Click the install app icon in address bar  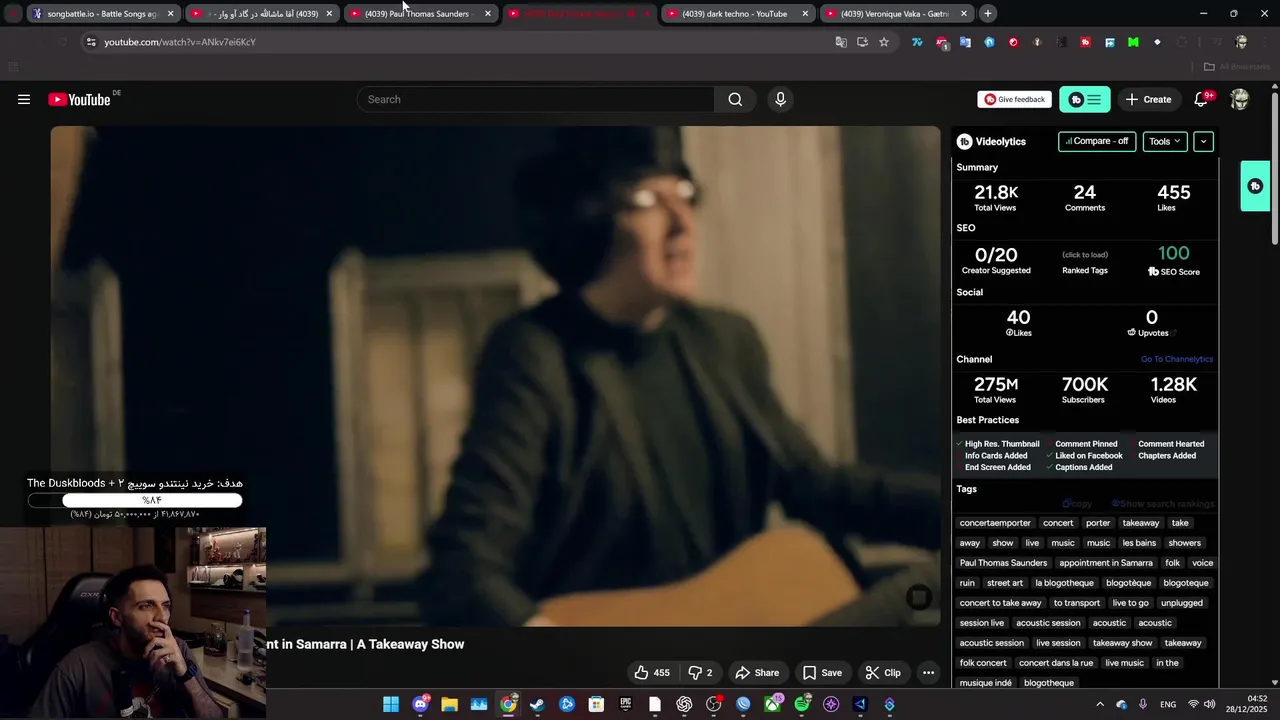(x=862, y=42)
